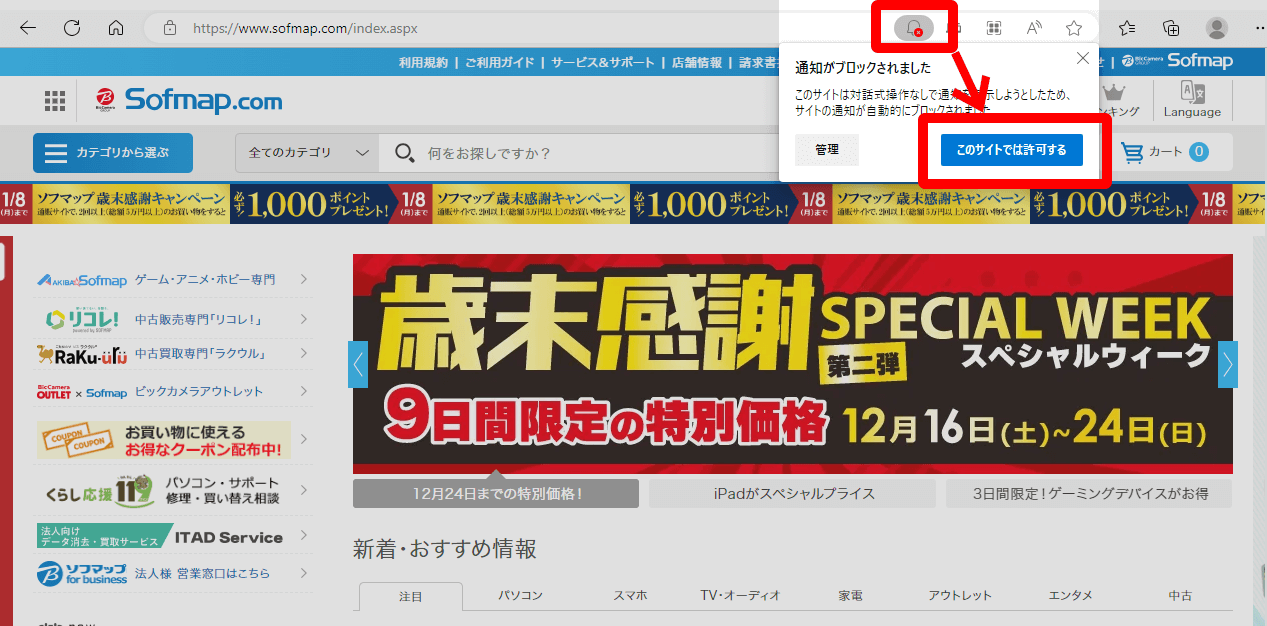
Task: Open the shopping cart (カート)
Action: [x=1165, y=152]
